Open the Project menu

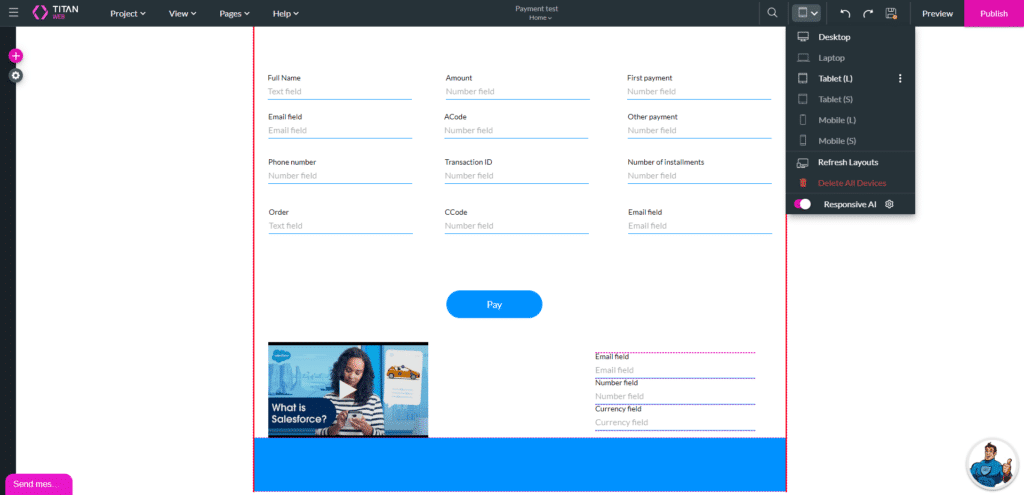(x=128, y=13)
